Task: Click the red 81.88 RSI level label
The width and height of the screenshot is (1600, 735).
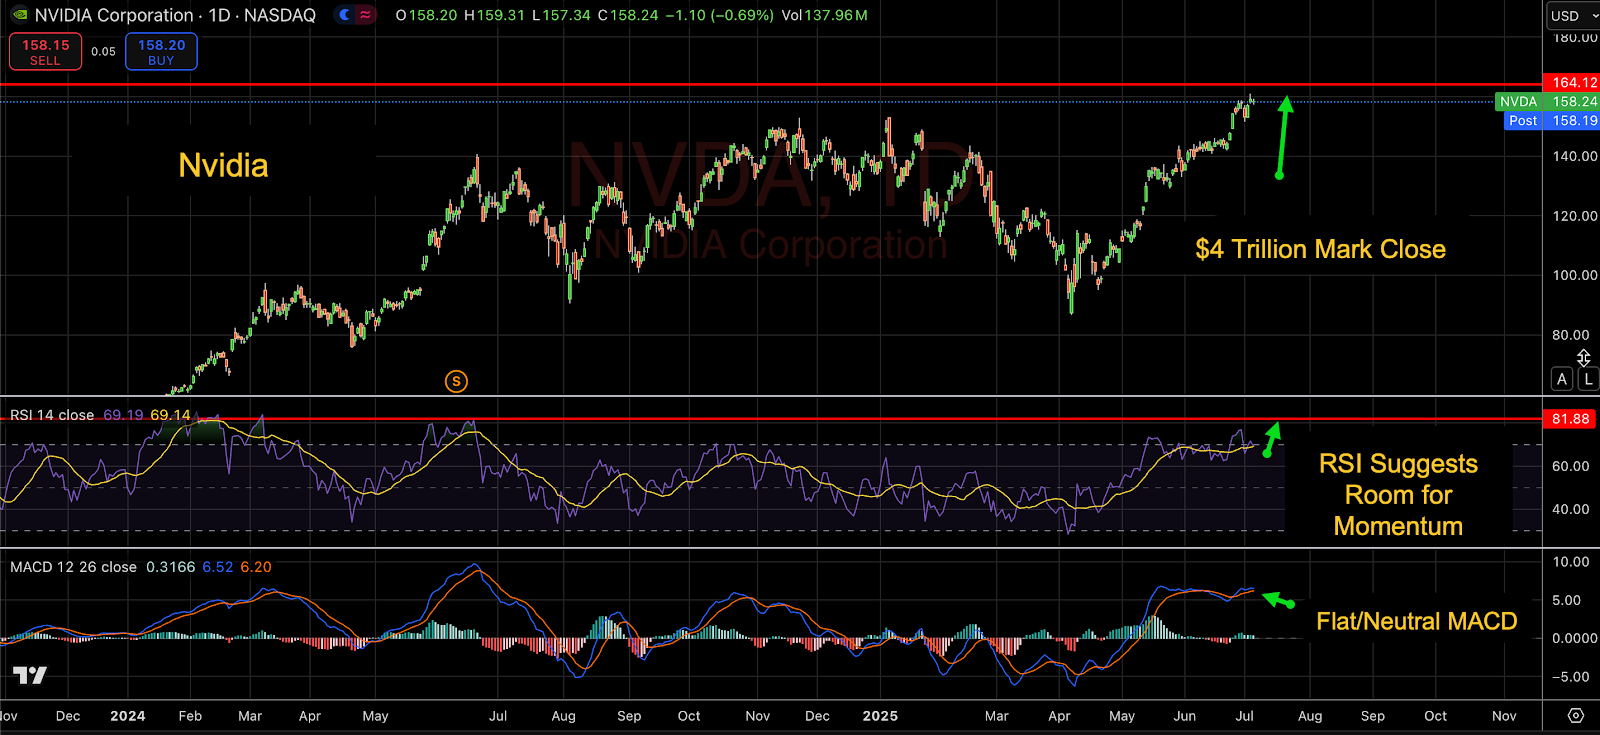Action: click(1571, 419)
